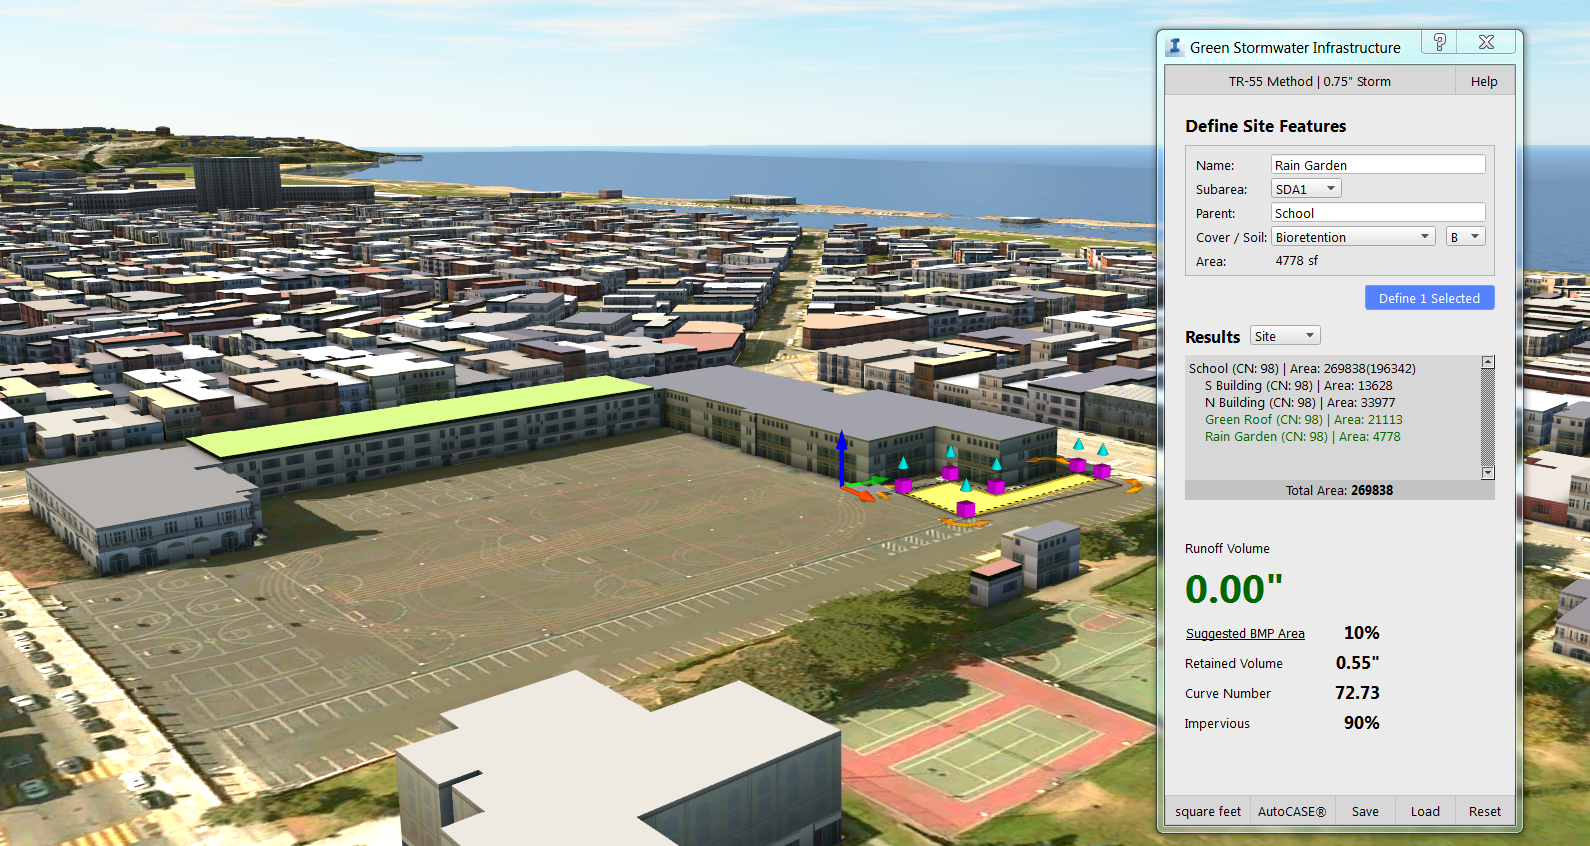The width and height of the screenshot is (1590, 846).
Task: Open the Results Site dropdown
Action: coord(1285,336)
